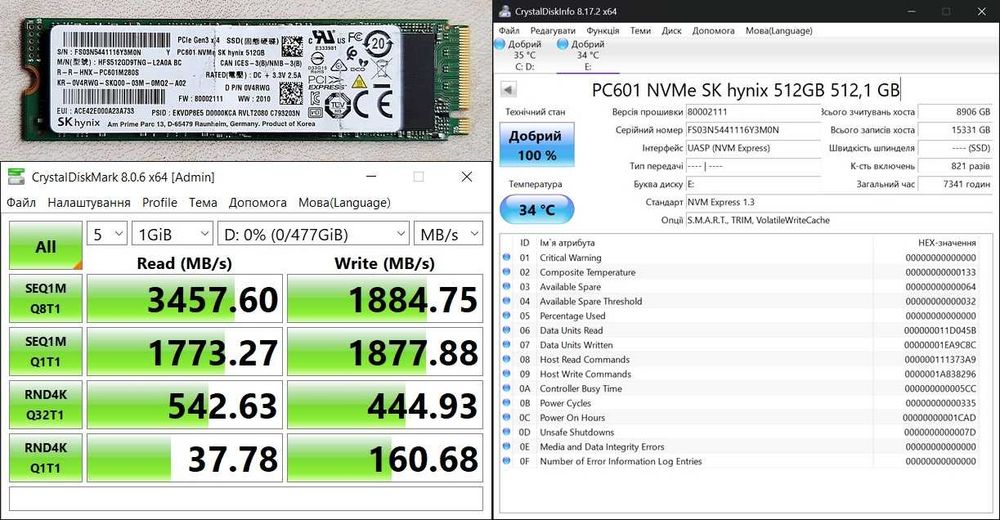1000x520 pixels.
Task: Open the drive selector D: 0% (0/477GiB)
Action: [x=313, y=234]
